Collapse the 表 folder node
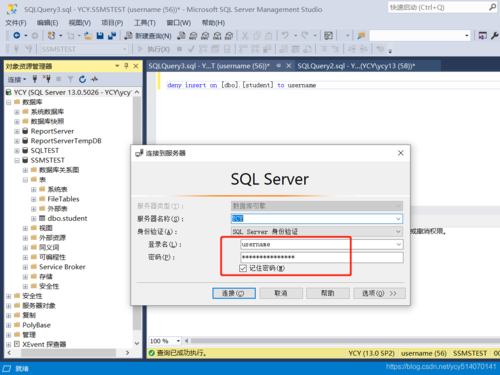Image resolution: width=500 pixels, height=375 pixels. (25, 180)
